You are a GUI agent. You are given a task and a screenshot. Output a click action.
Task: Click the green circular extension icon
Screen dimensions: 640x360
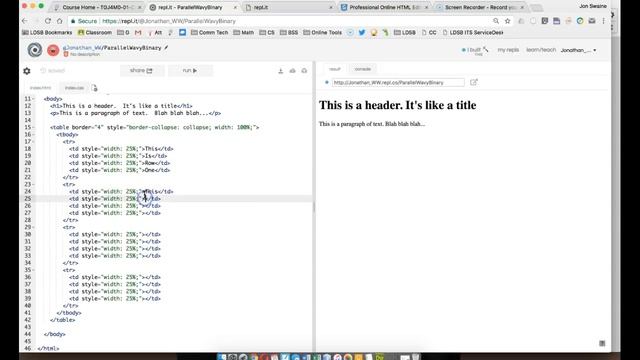580,21
